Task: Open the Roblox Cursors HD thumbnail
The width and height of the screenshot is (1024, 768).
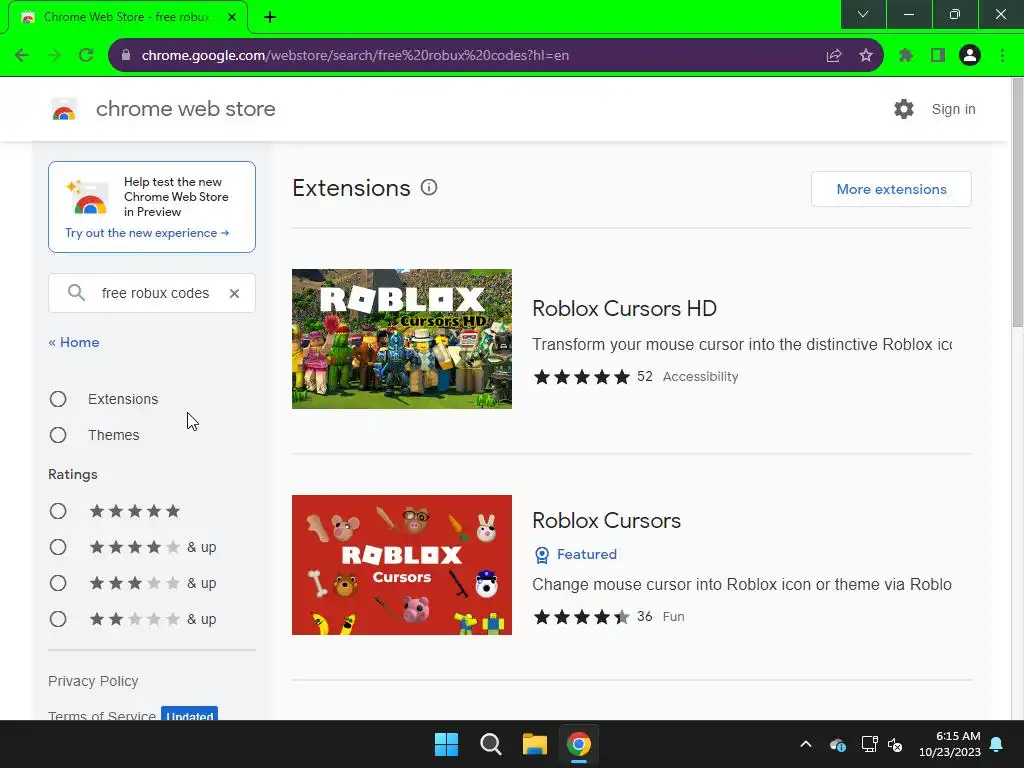Action: 402,339
